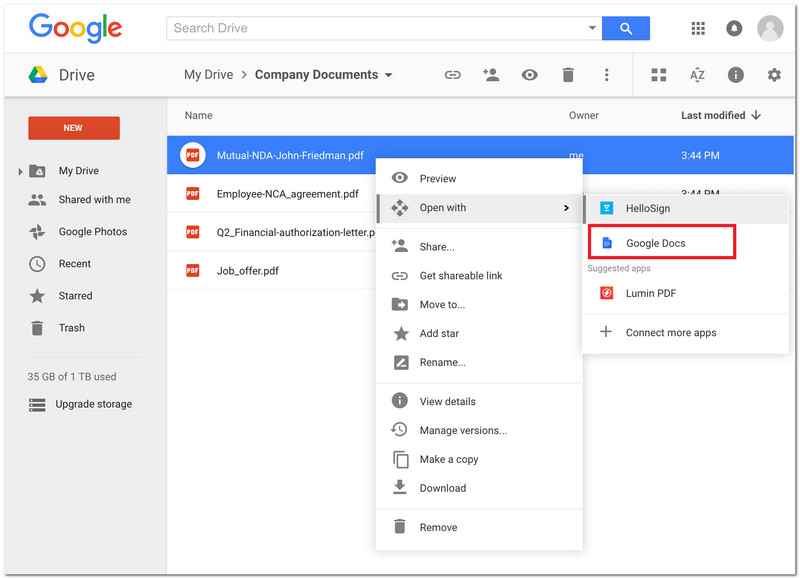Viewport: 800px width, 579px height.
Task: Show the view details info icon
Action: pos(736,75)
